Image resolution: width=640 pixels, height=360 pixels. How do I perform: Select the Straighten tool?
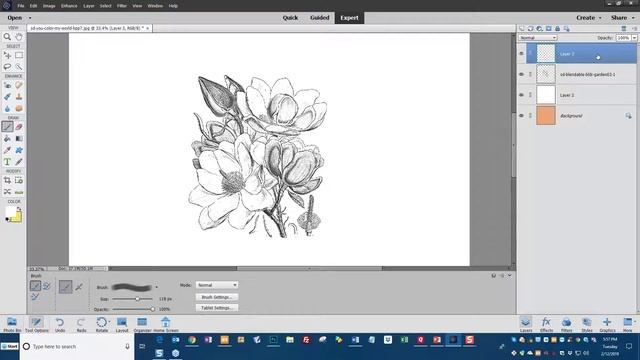19,191
